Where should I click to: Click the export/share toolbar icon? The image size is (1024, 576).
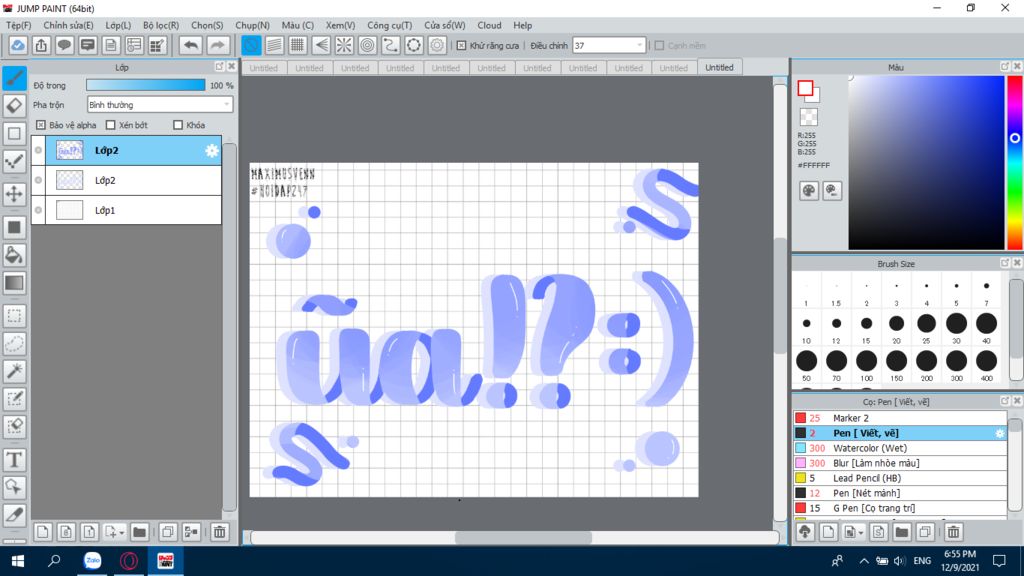[41, 45]
